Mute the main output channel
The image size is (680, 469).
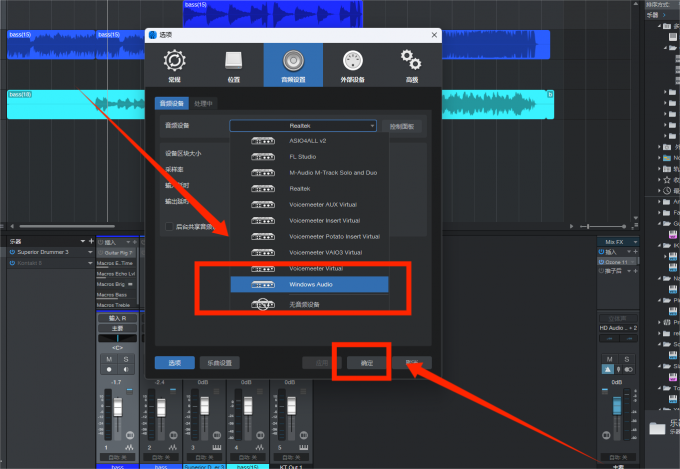pos(609,359)
